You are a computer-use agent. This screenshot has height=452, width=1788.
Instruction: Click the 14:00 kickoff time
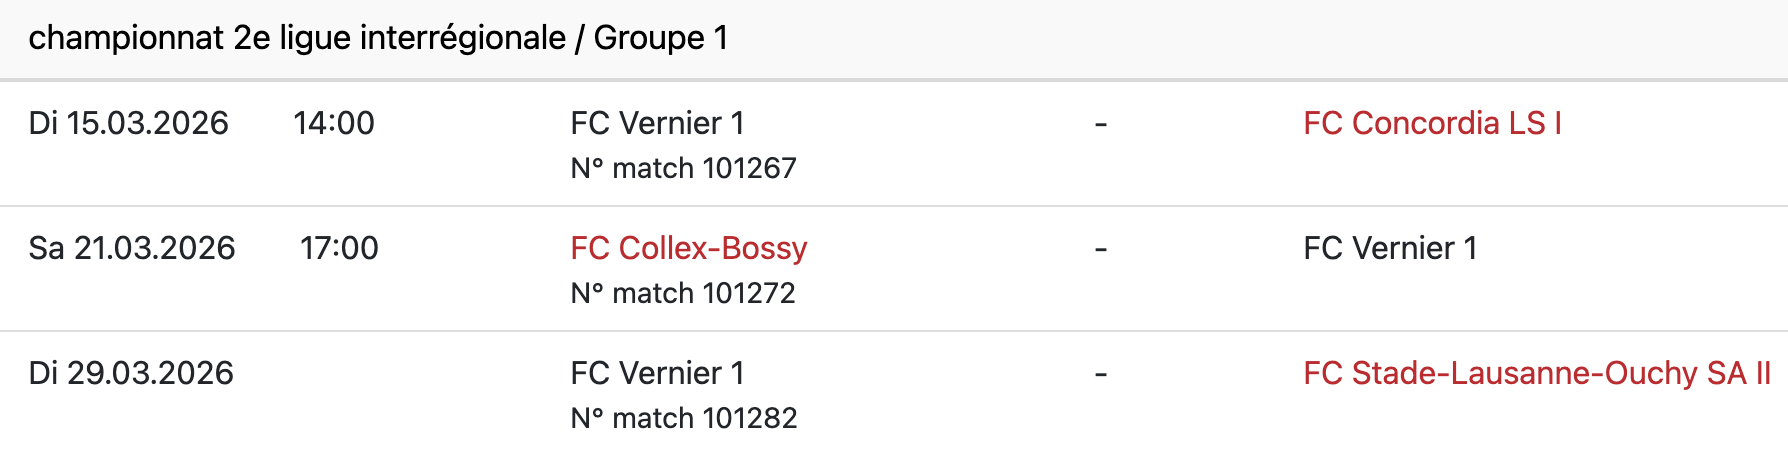pyautogui.click(x=334, y=123)
